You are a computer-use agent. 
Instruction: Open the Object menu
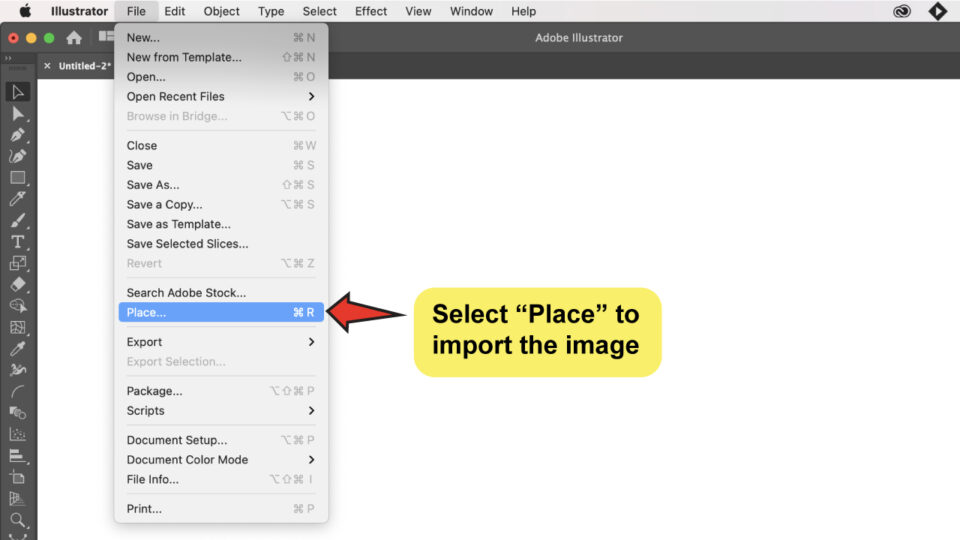(221, 11)
